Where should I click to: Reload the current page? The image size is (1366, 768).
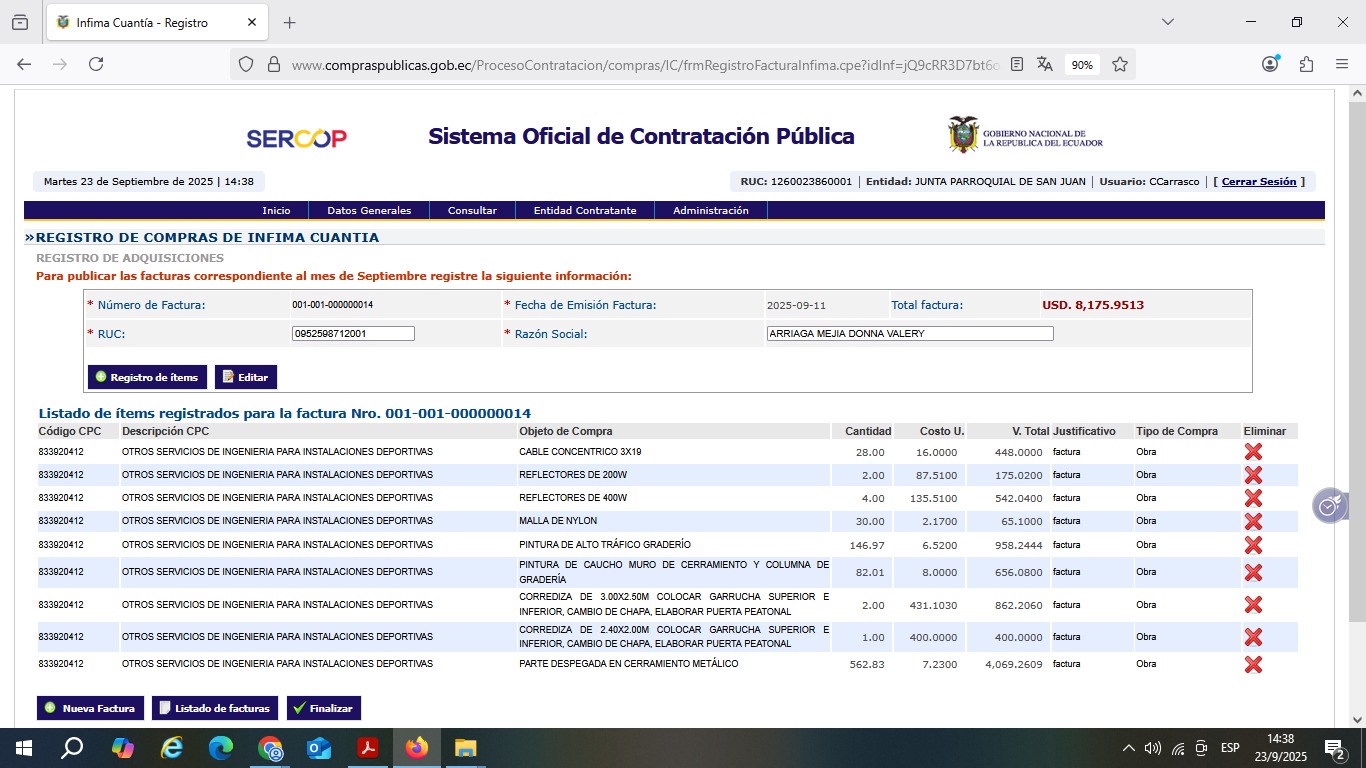(x=96, y=64)
